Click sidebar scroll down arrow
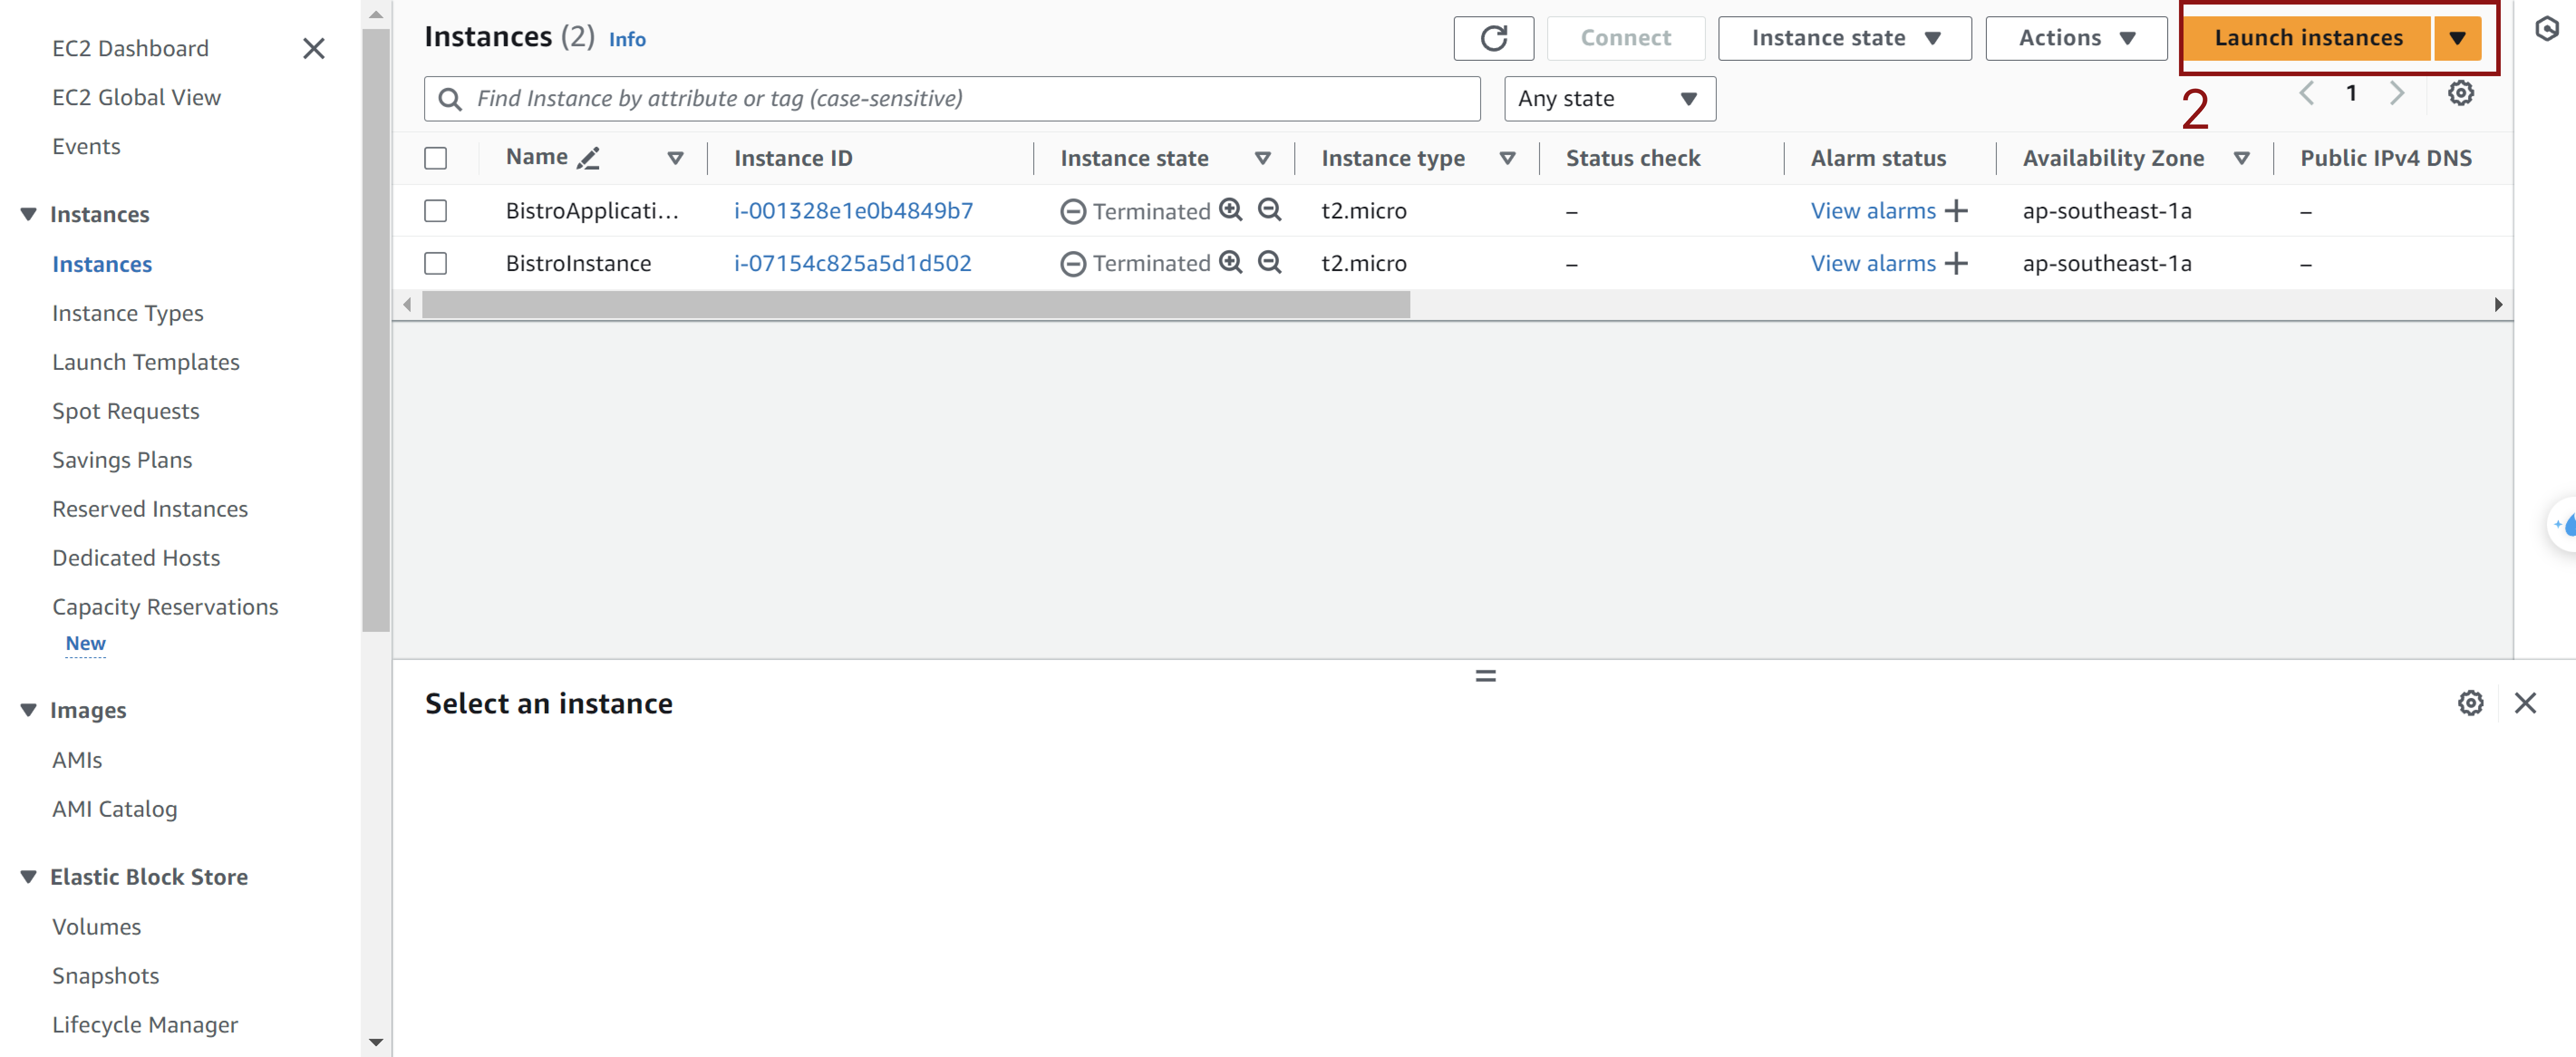The width and height of the screenshot is (2576, 1057). [376, 1042]
